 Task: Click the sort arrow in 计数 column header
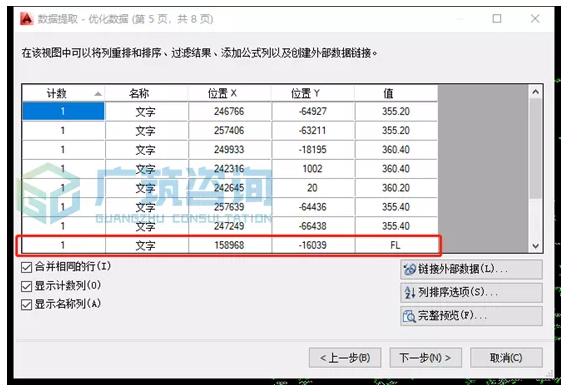point(98,94)
